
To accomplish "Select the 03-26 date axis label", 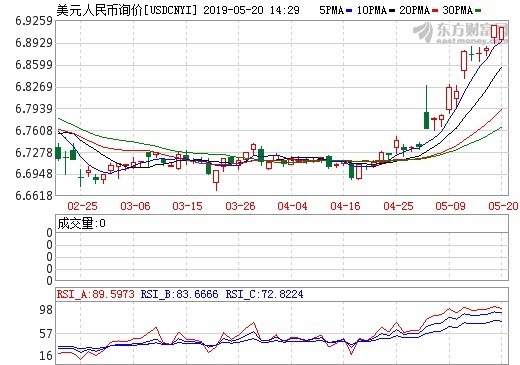I will coord(240,206).
